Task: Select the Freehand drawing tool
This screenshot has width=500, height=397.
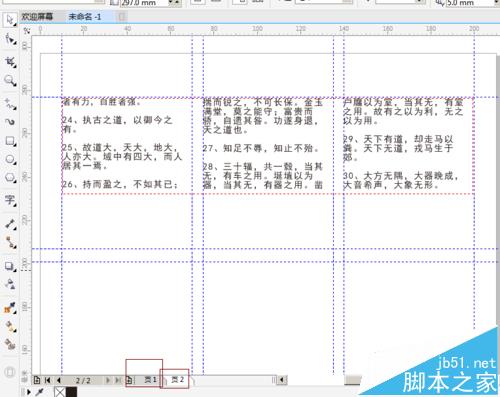Action: pos(10,104)
